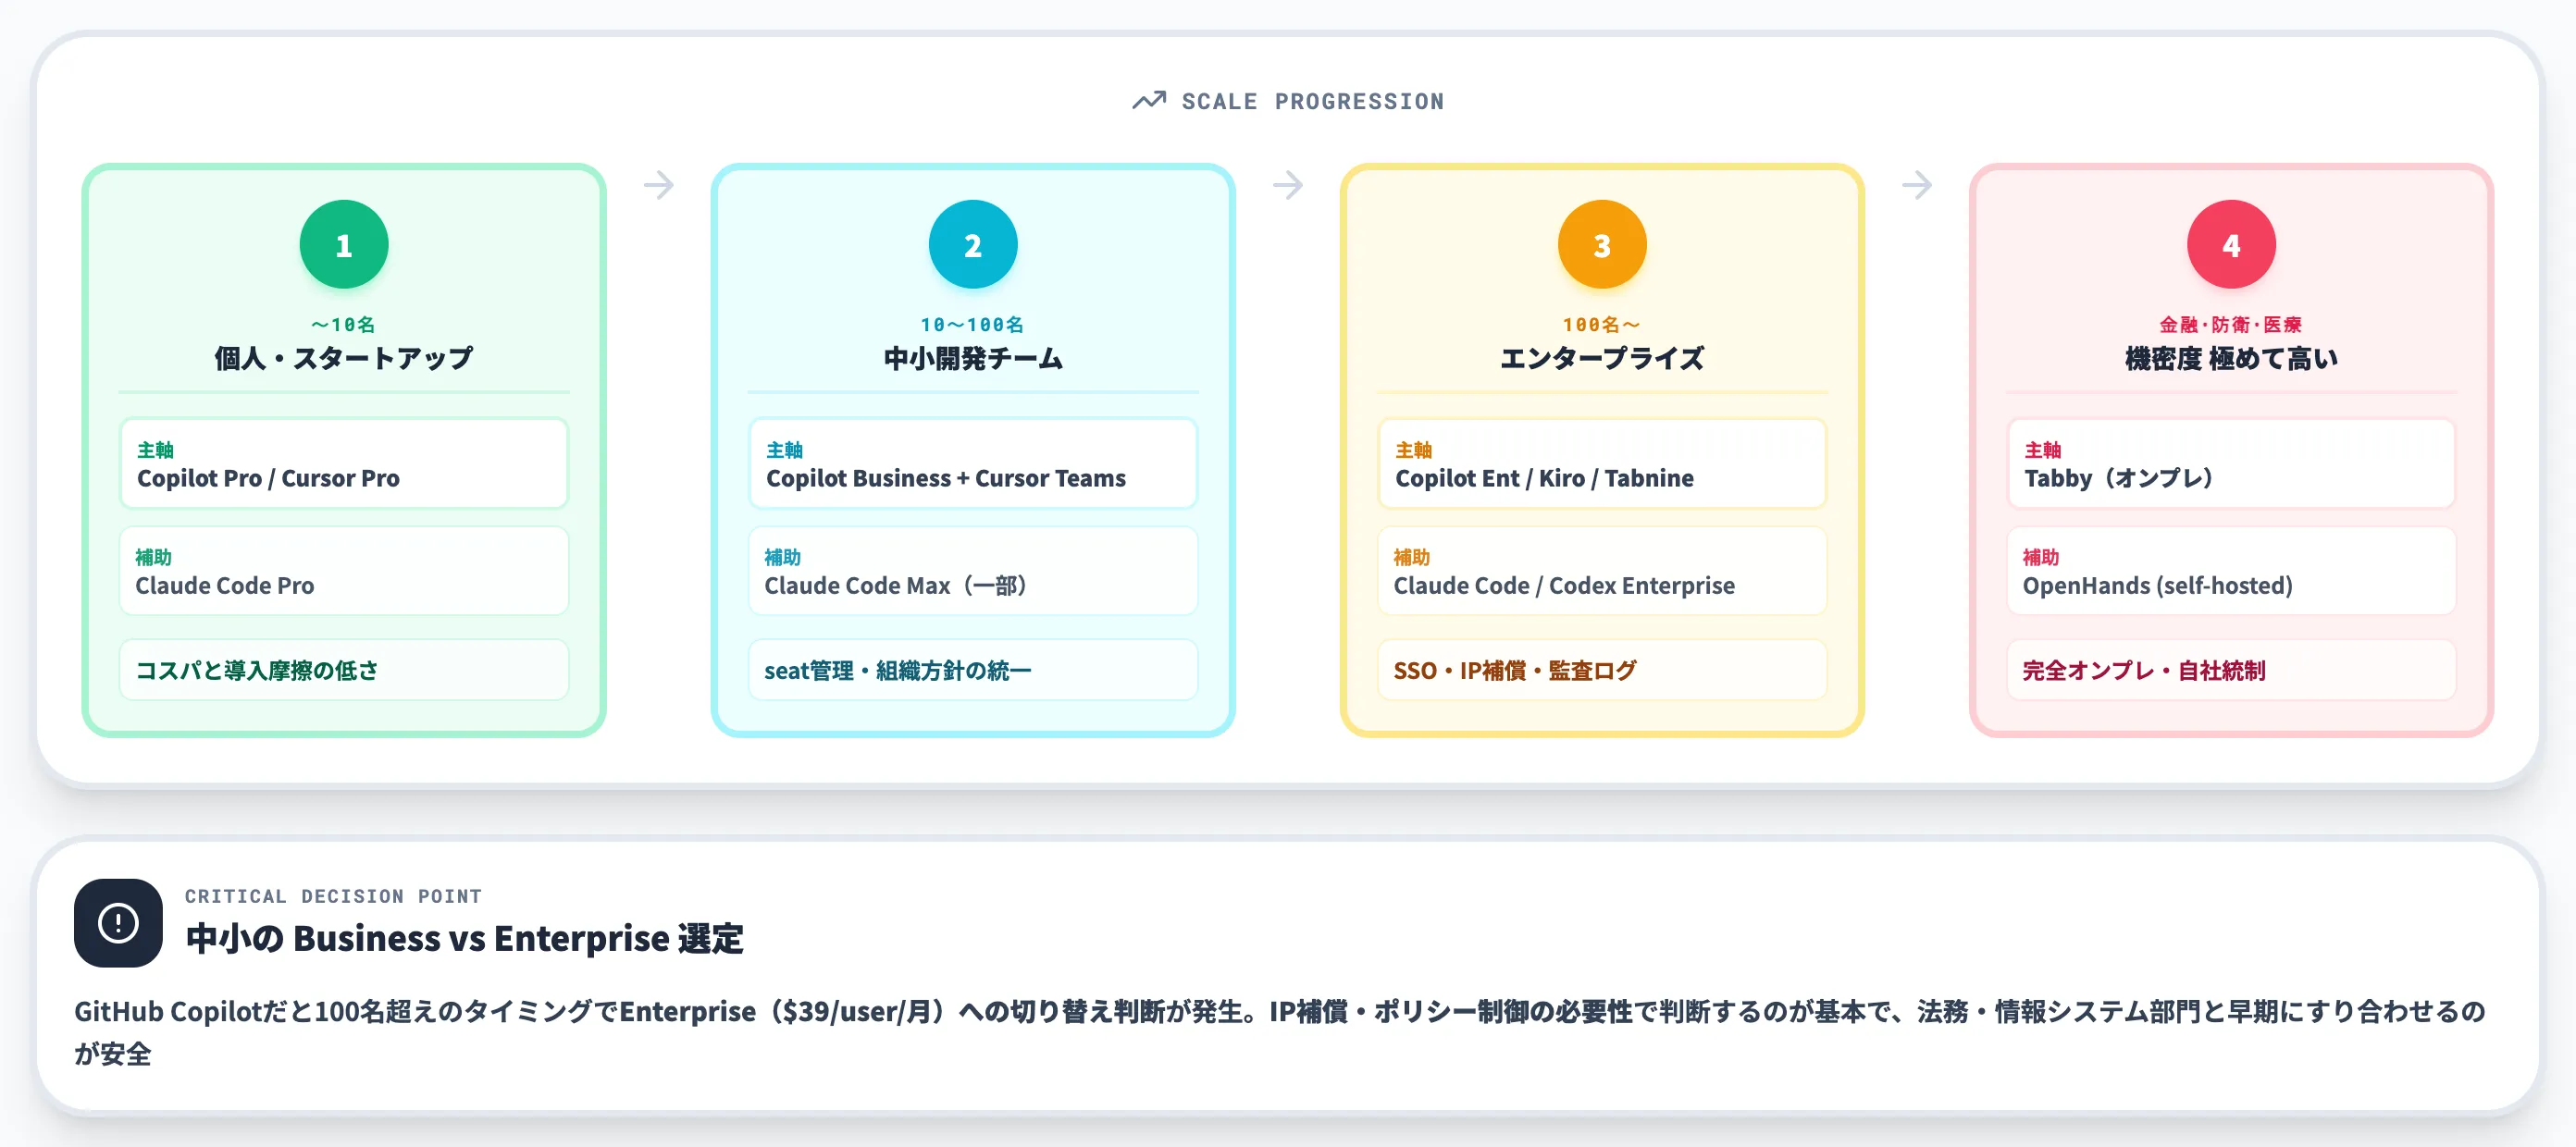The width and height of the screenshot is (2576, 1147).
Task: Click the 中小開発チーム card title
Action: click(973, 358)
